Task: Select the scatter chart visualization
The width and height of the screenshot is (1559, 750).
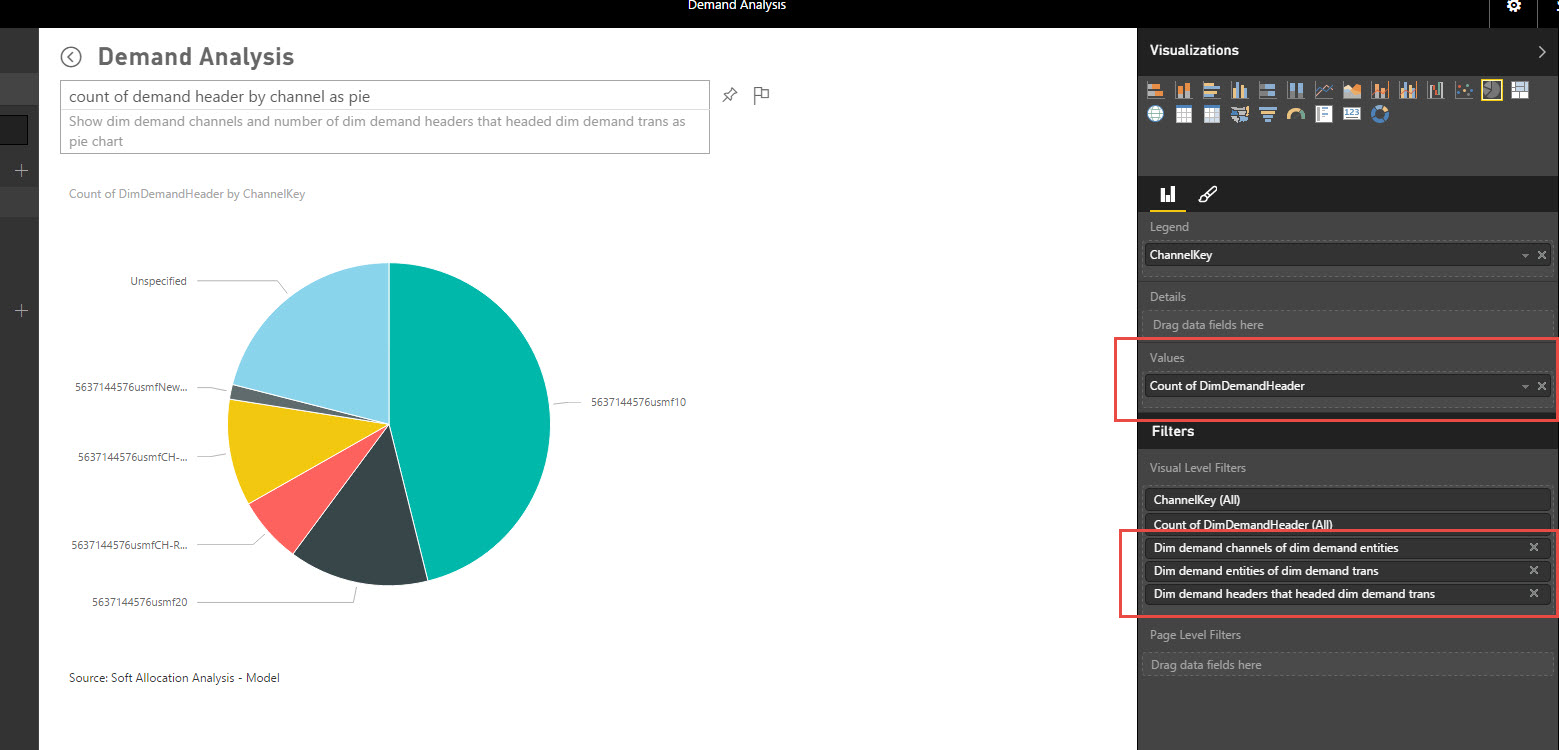Action: tap(1464, 90)
